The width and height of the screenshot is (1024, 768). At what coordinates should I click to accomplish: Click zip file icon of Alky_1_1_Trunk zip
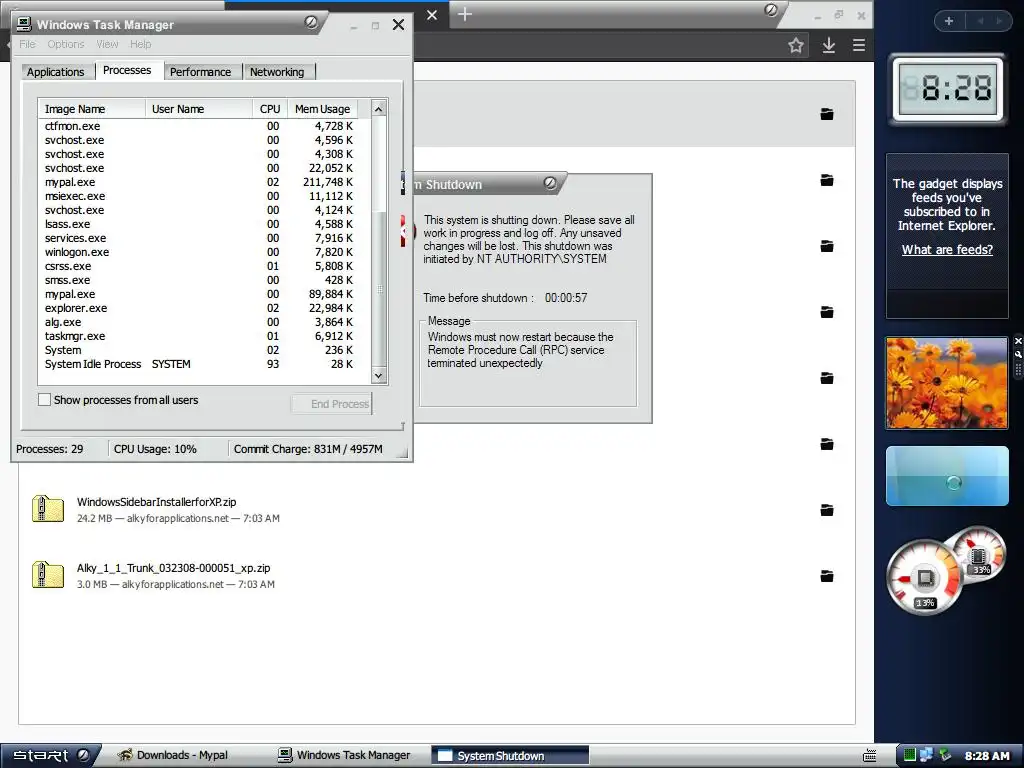(x=48, y=575)
